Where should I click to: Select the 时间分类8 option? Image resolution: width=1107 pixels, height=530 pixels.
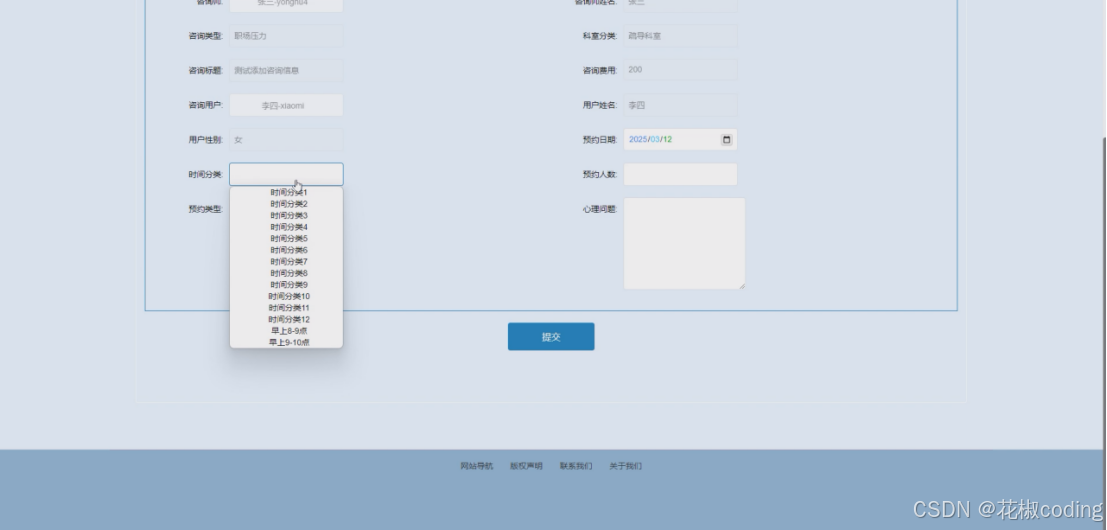point(289,273)
